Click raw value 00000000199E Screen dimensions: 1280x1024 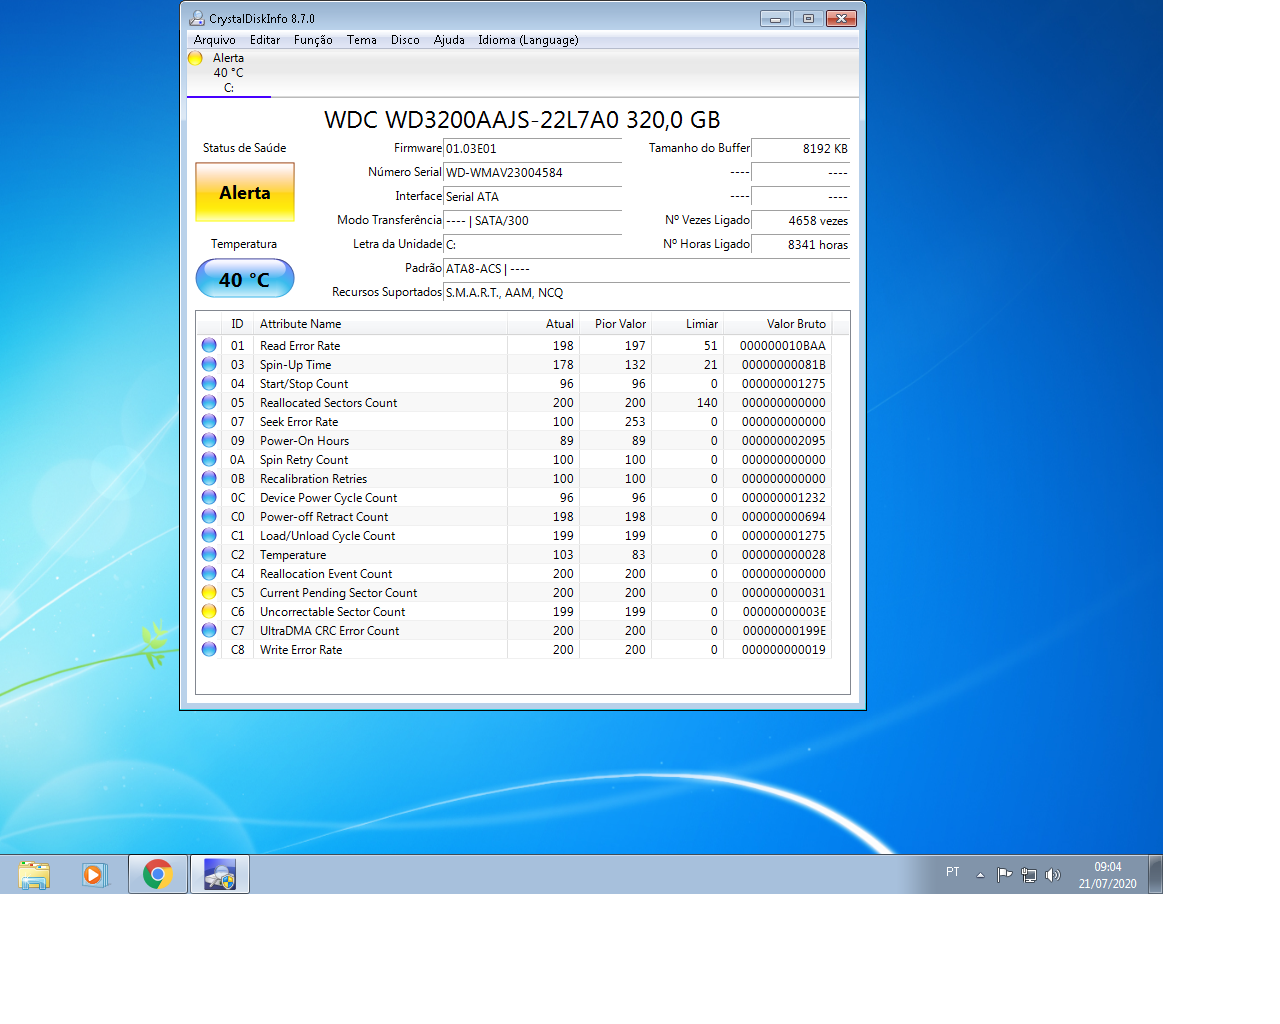(784, 630)
